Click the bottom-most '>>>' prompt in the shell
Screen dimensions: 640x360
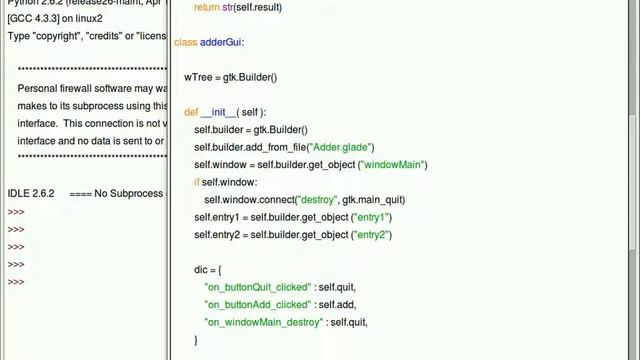[16, 282]
